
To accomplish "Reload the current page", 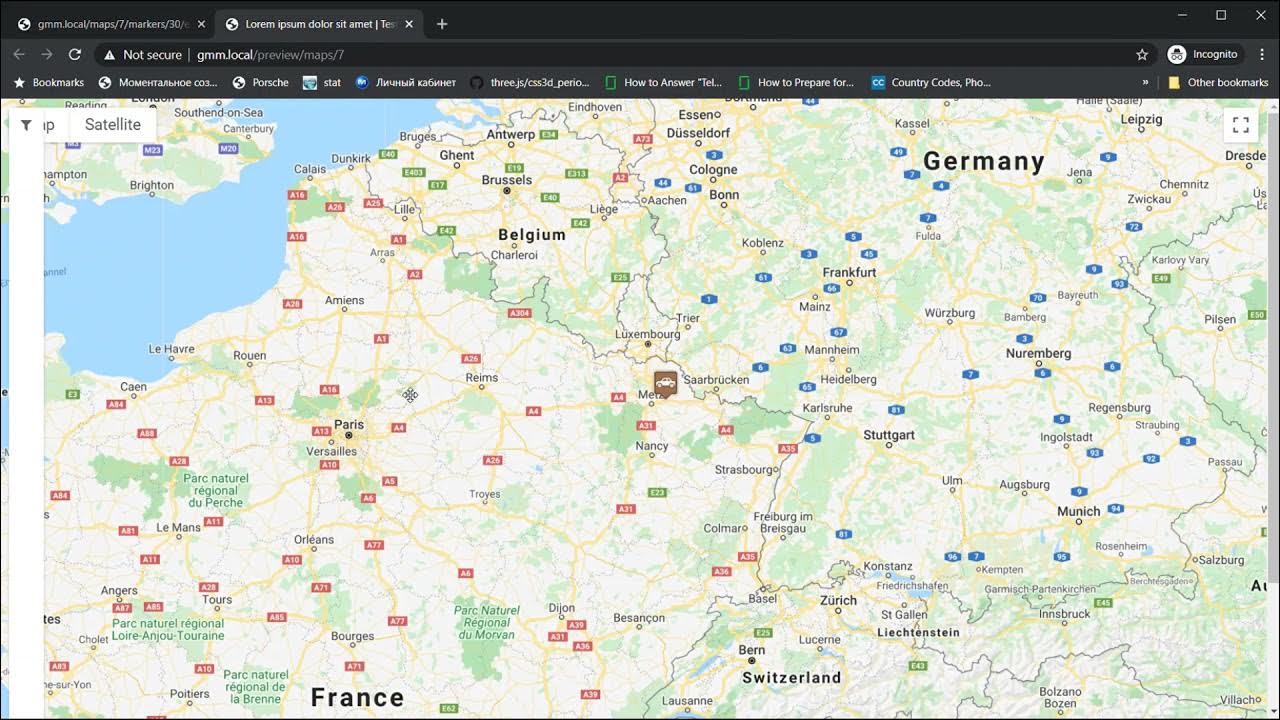I will tap(75, 54).
